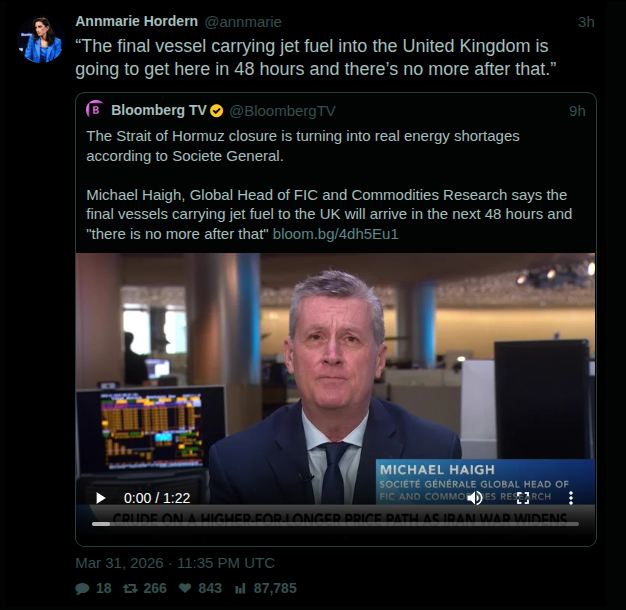The image size is (626, 610).
Task: Click the Mar 31, 2026 timestamp
Action: 175,563
